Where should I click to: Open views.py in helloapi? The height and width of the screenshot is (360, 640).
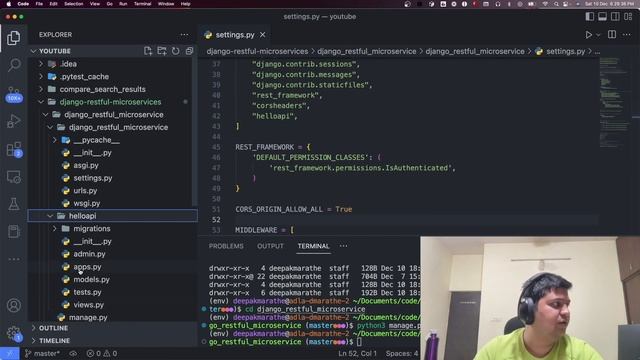click(x=88, y=305)
